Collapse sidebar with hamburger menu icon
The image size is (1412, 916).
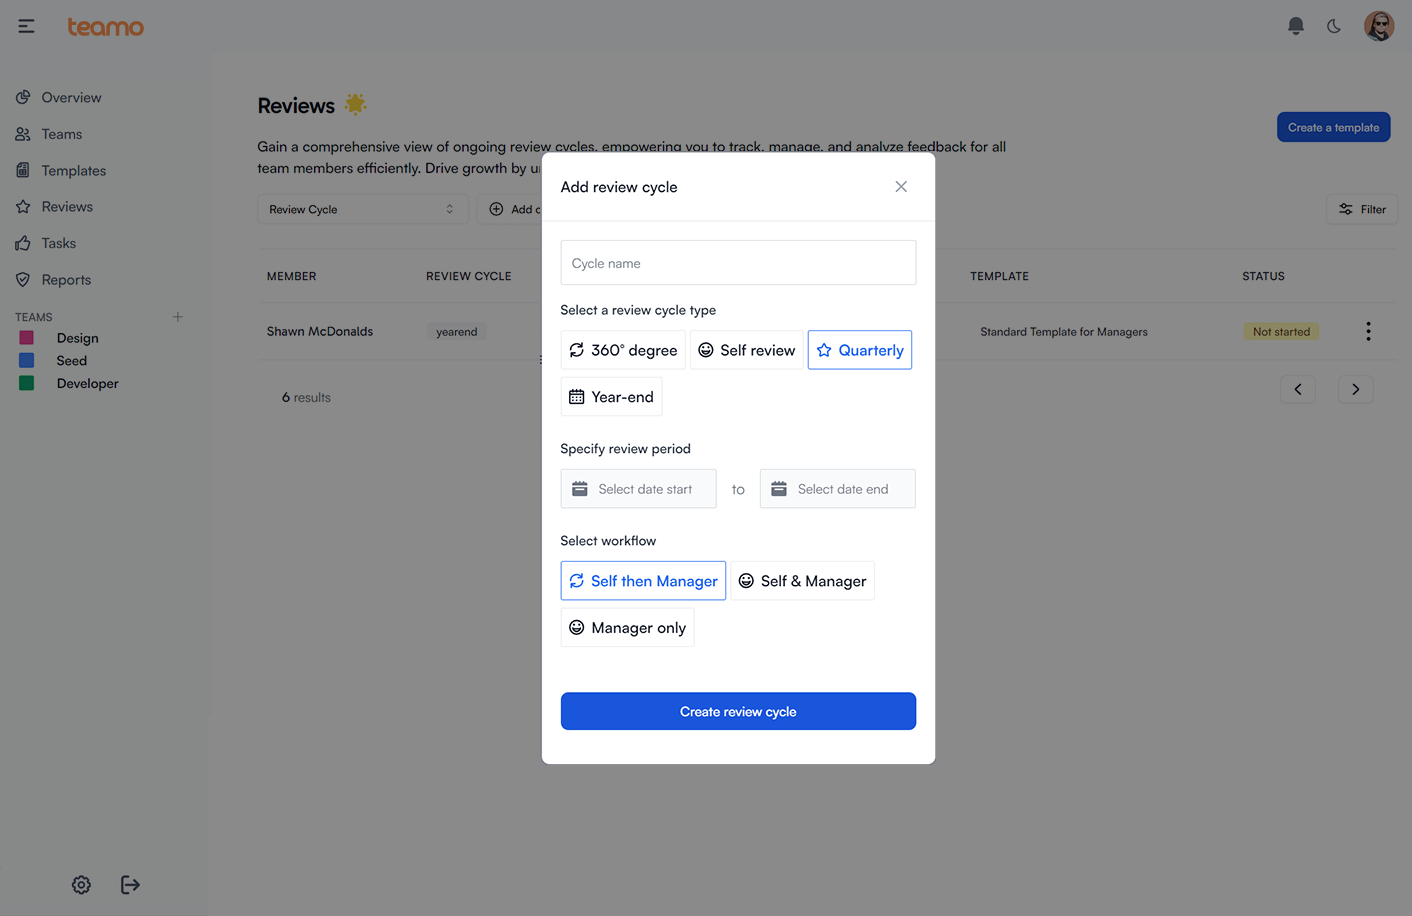point(26,26)
